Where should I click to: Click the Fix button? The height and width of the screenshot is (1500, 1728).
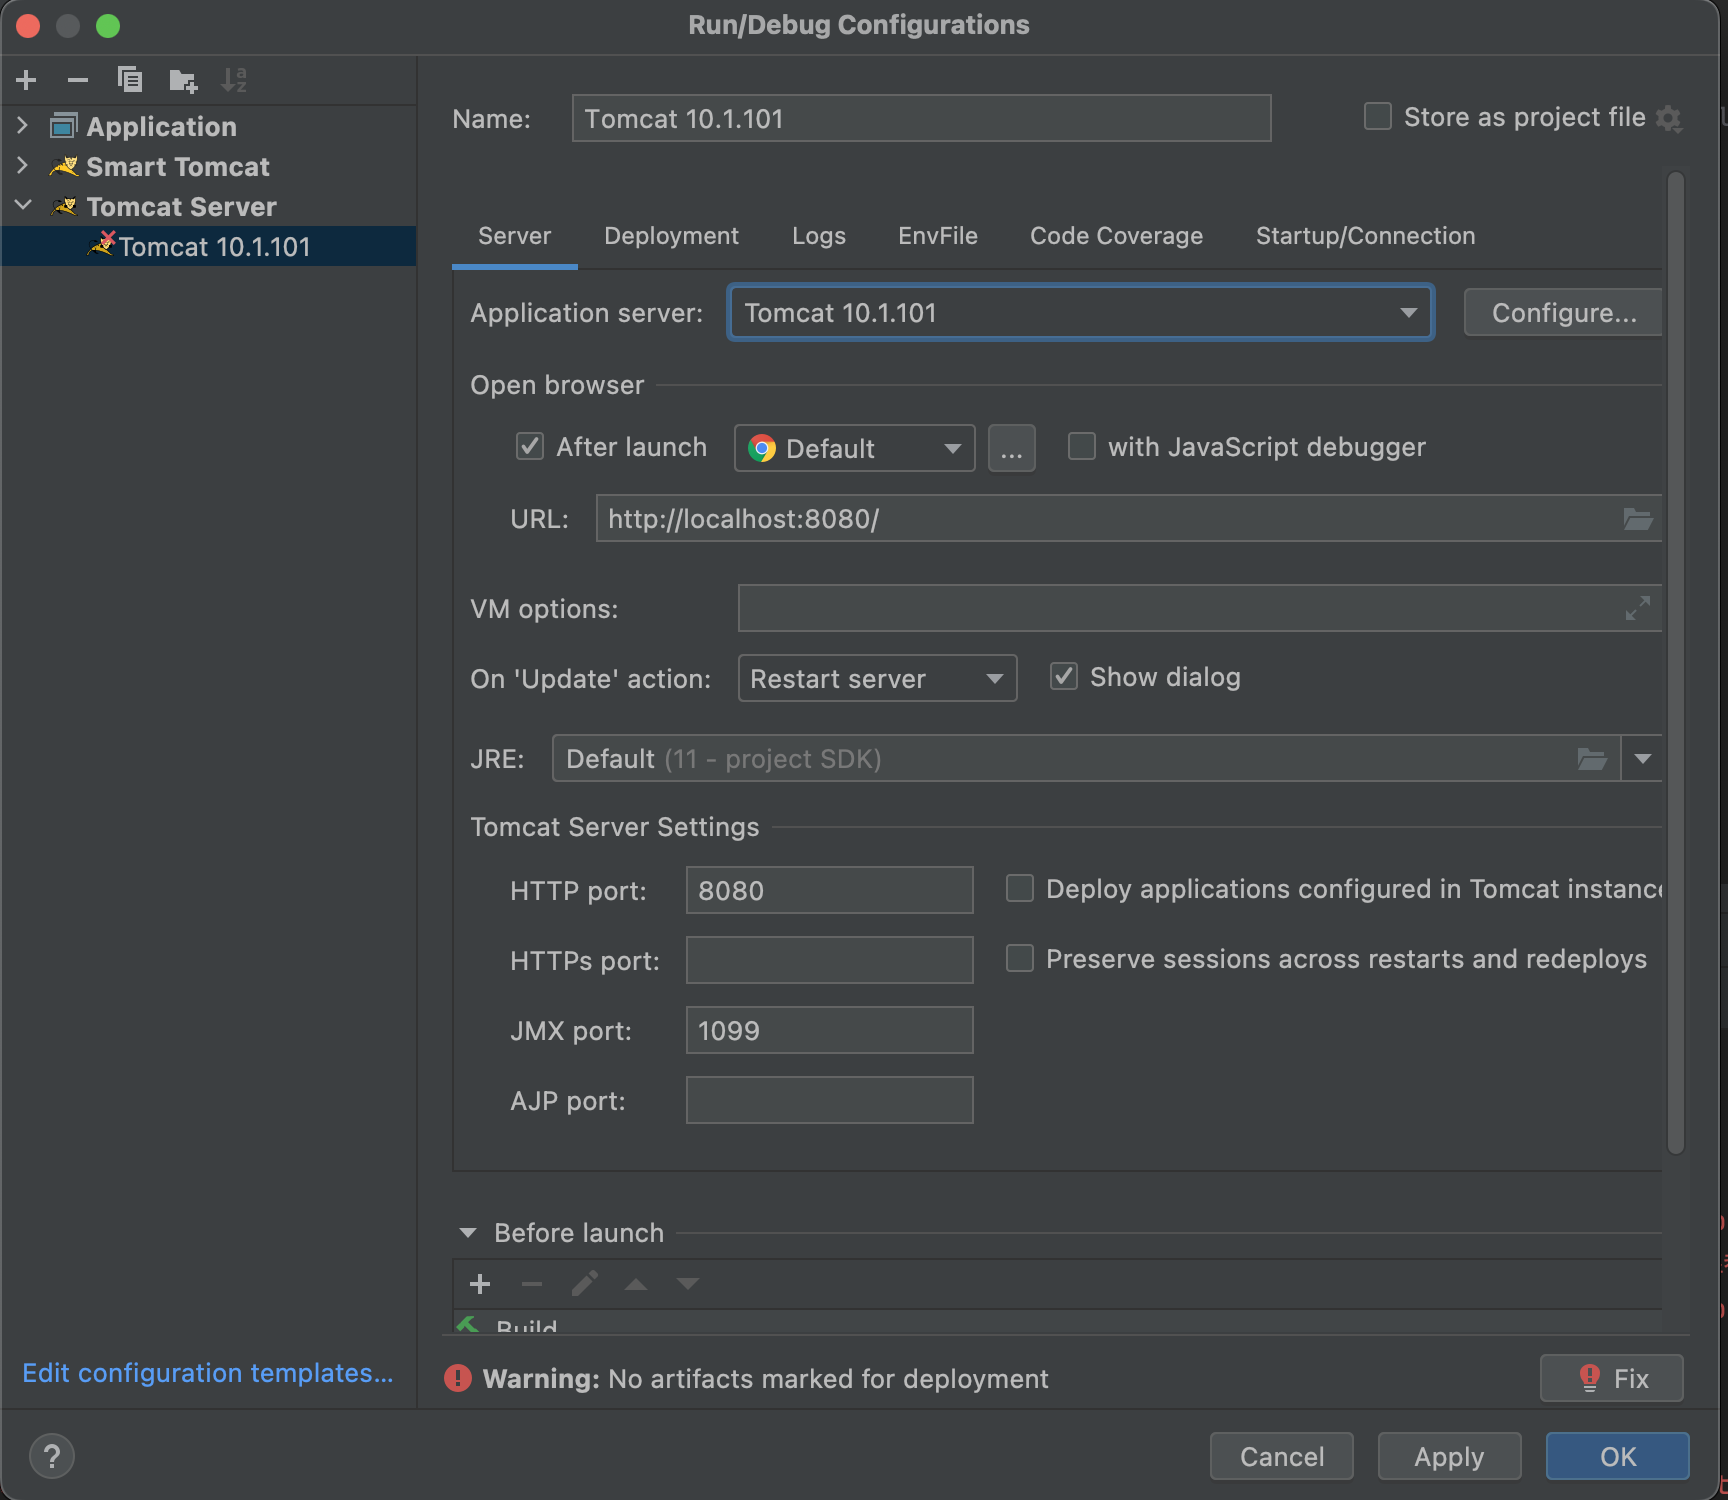[x=1612, y=1378]
